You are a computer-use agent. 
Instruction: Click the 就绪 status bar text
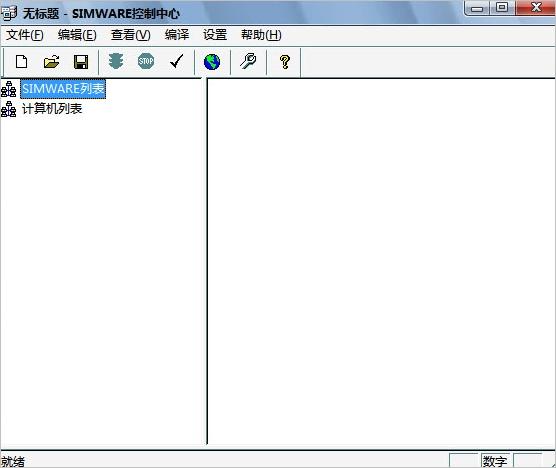13,462
